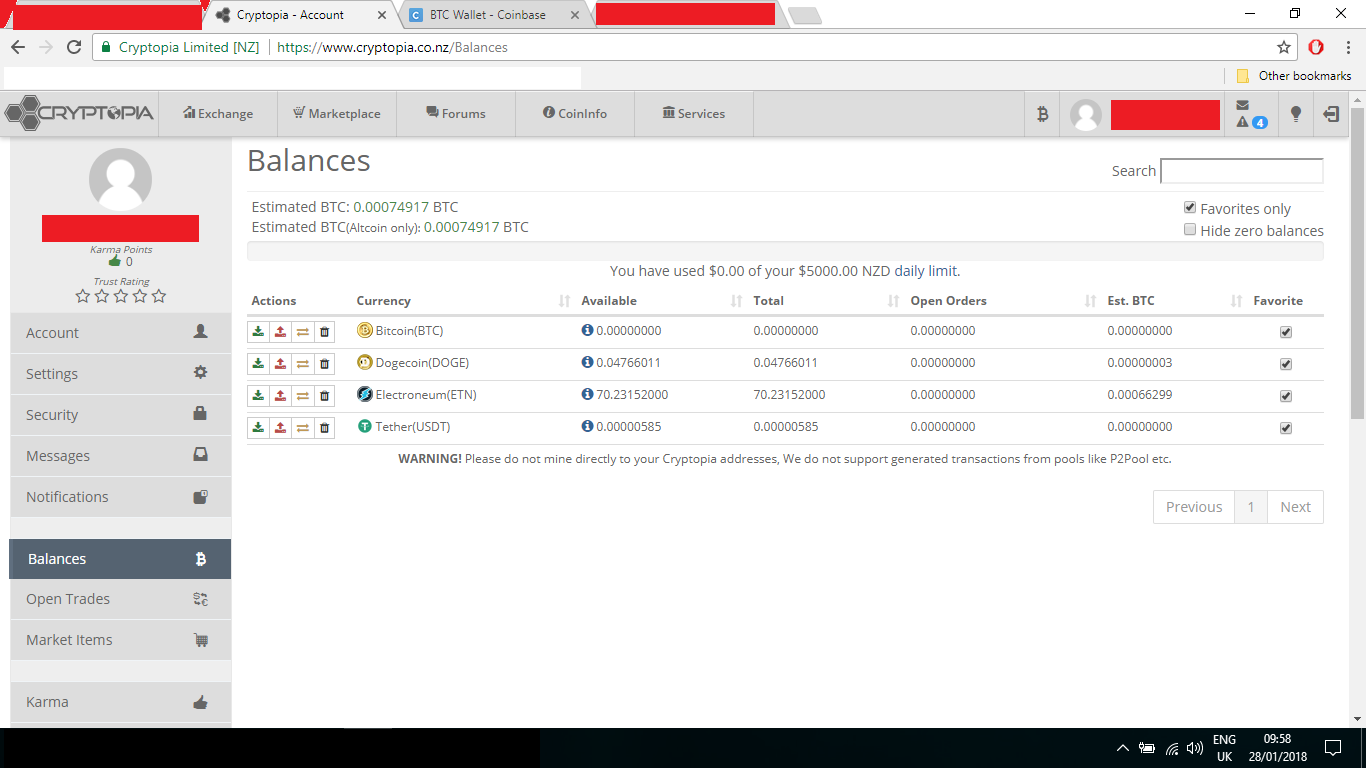1366x768 pixels.
Task: Uncheck the favorite box for Dogecoin(DOGE)
Action: (1286, 364)
